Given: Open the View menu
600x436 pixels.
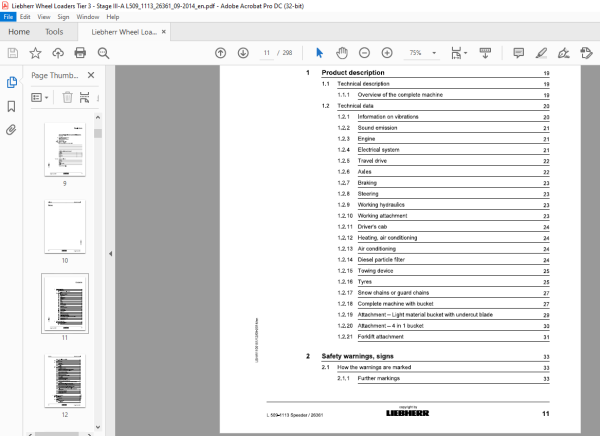Looking at the screenshot, I should tap(44, 17).
